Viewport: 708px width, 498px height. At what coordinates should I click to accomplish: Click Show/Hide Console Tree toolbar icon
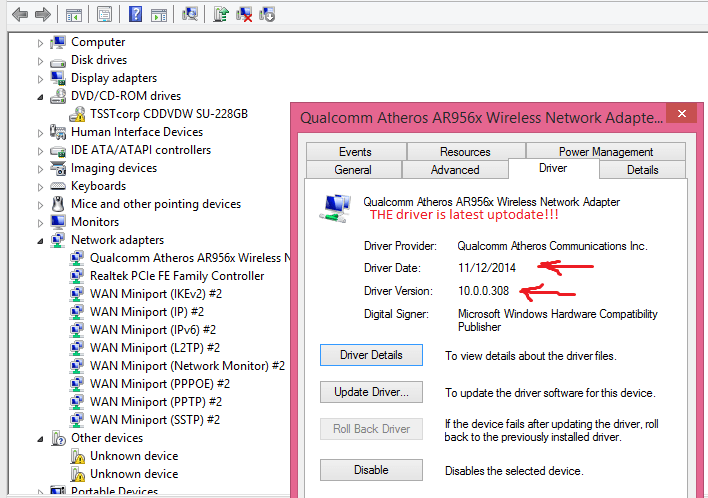(73, 15)
